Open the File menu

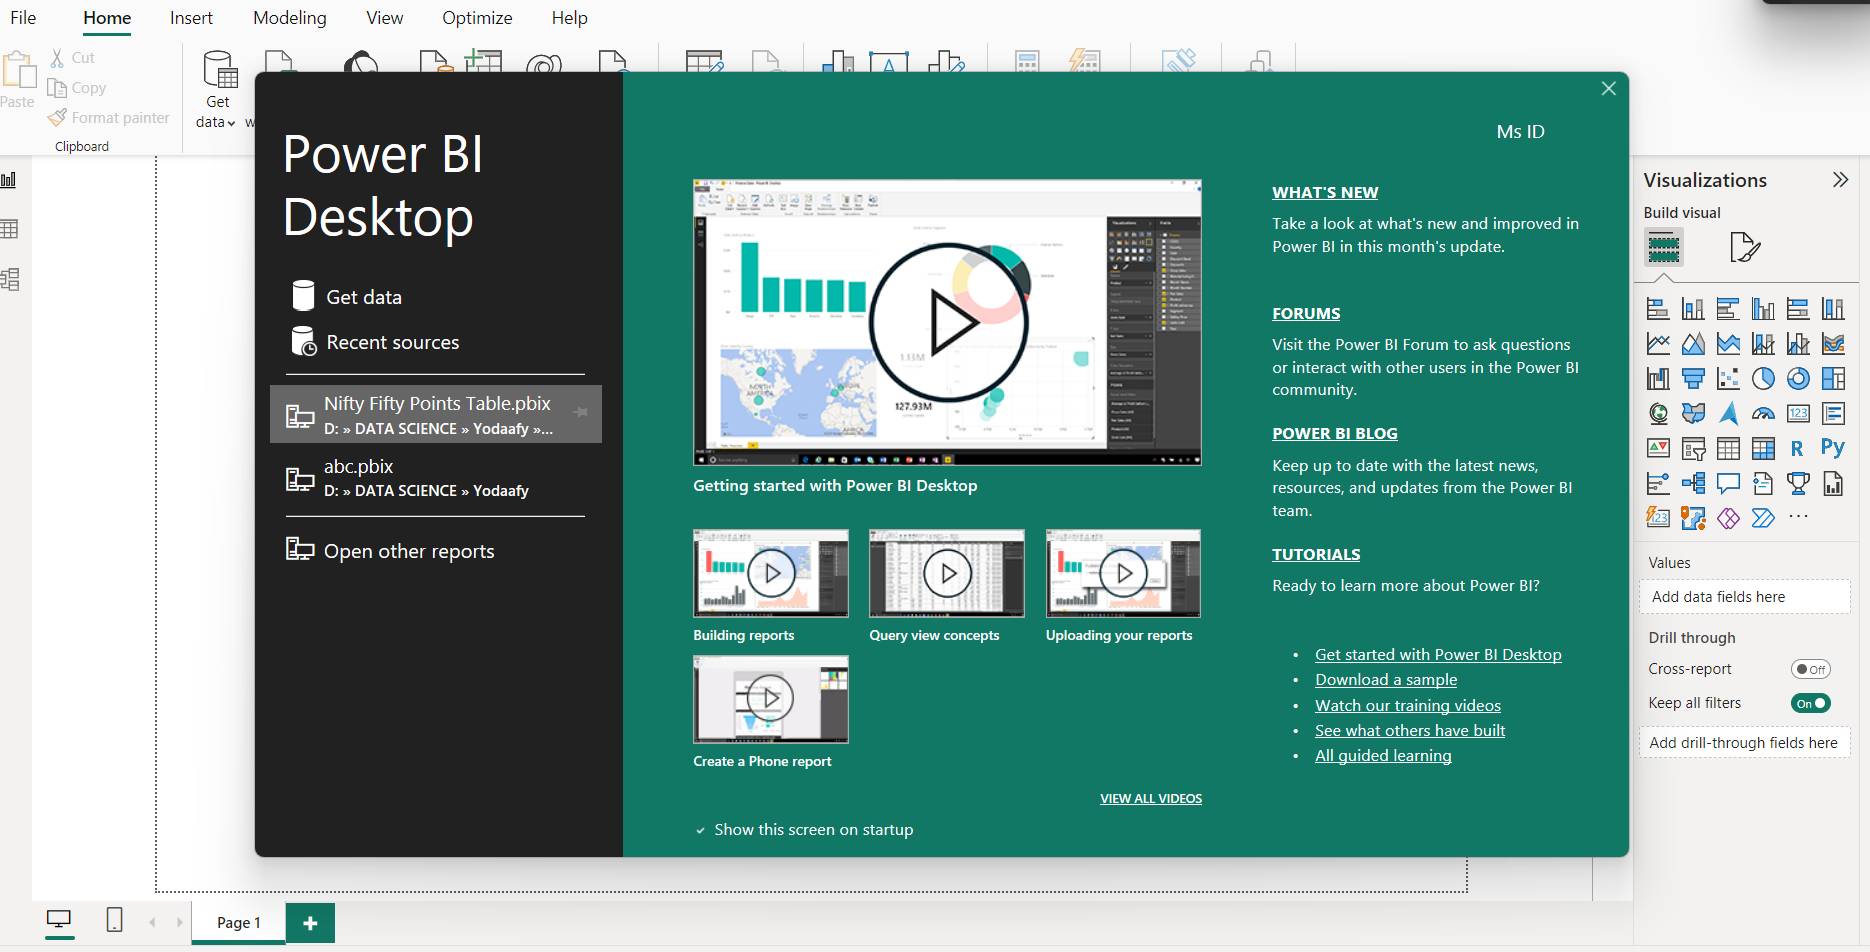click(23, 18)
